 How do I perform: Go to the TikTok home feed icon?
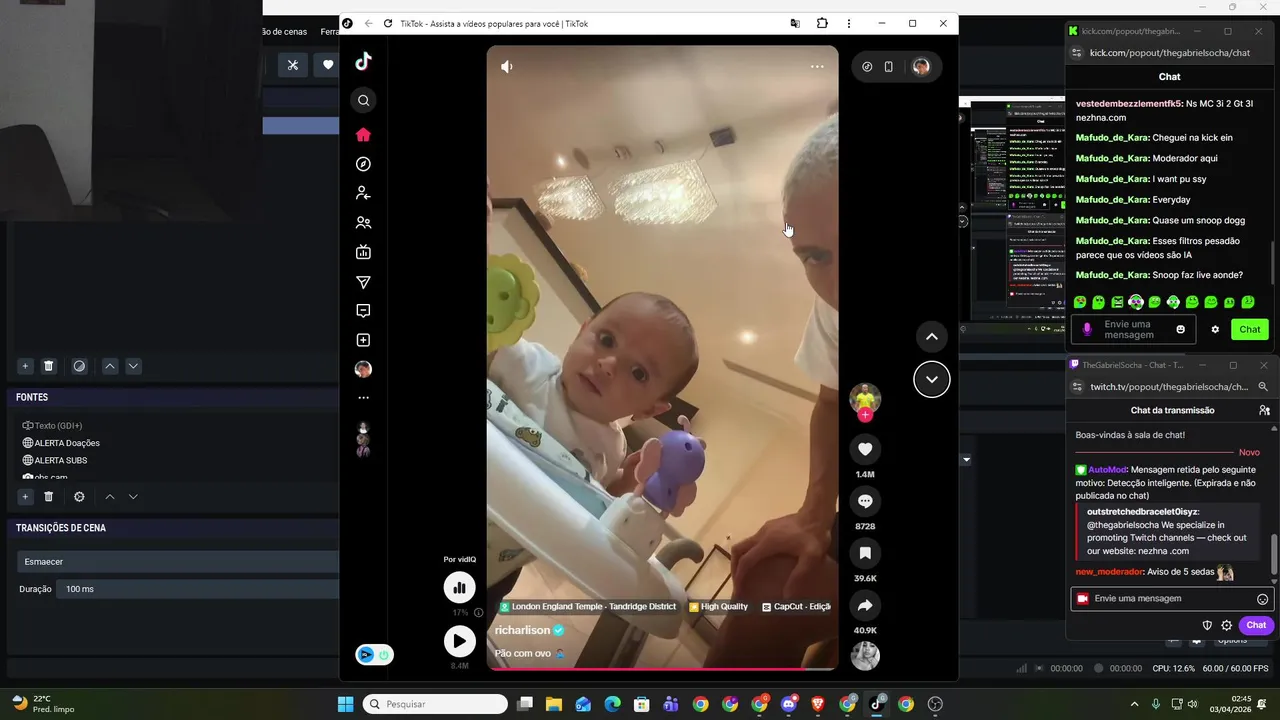click(x=363, y=135)
